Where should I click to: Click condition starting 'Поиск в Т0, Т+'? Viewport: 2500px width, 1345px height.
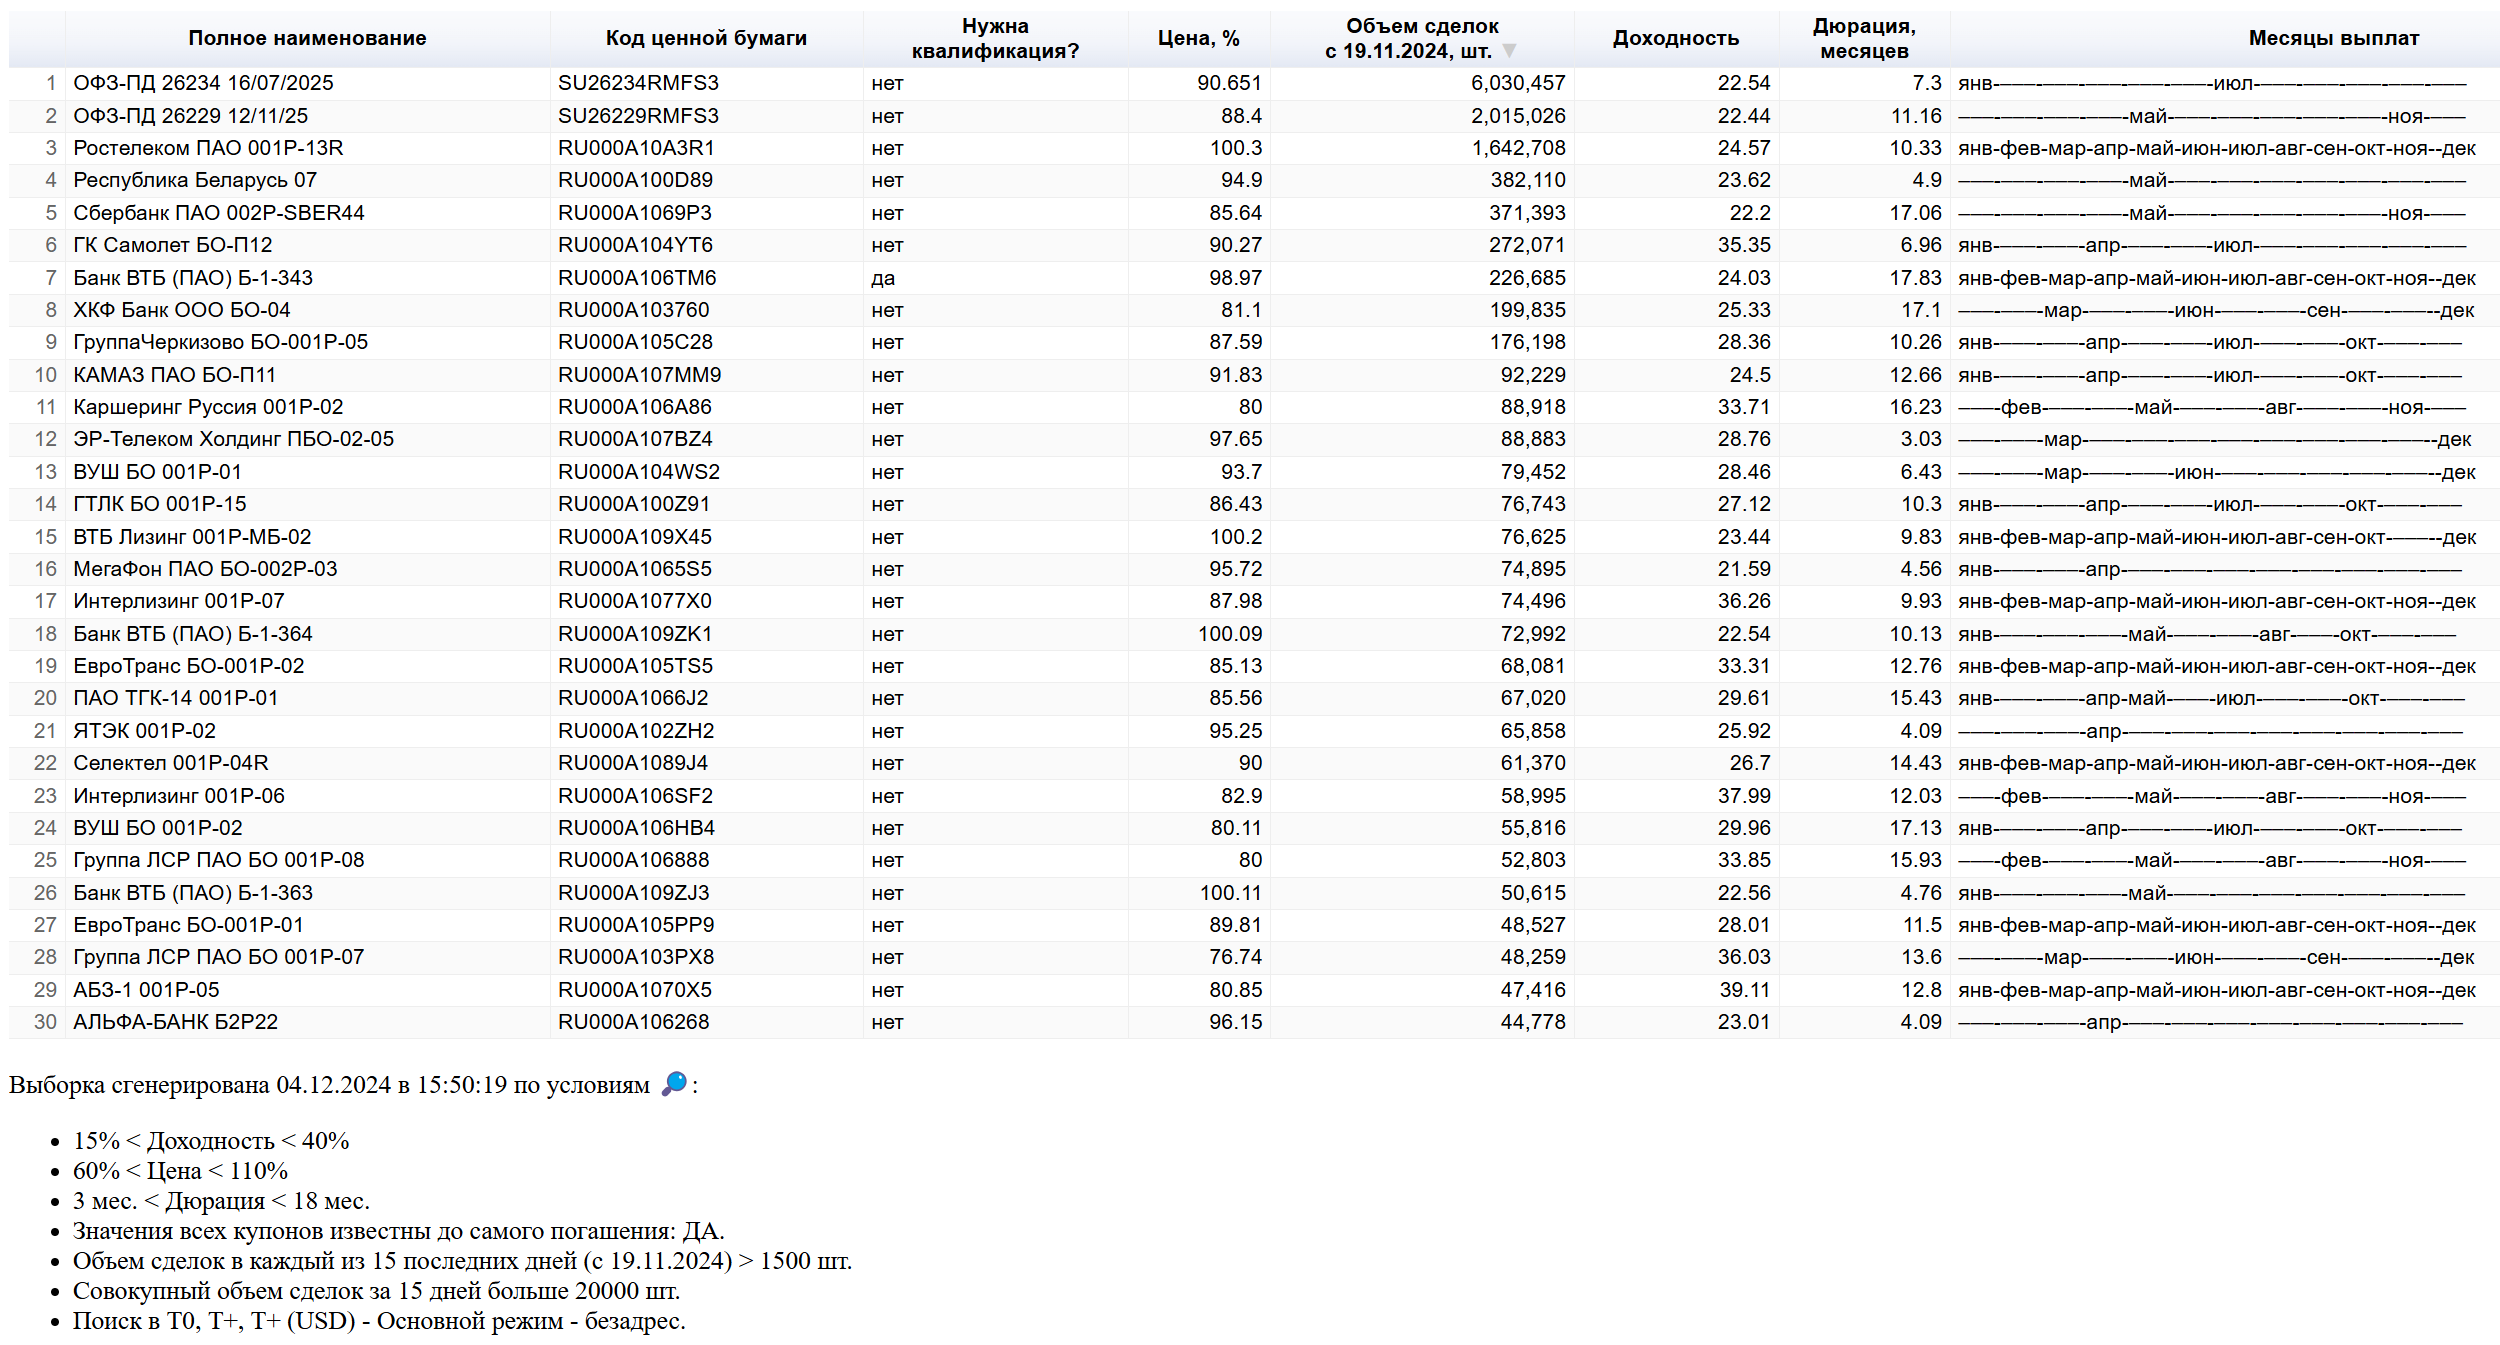click(379, 1321)
